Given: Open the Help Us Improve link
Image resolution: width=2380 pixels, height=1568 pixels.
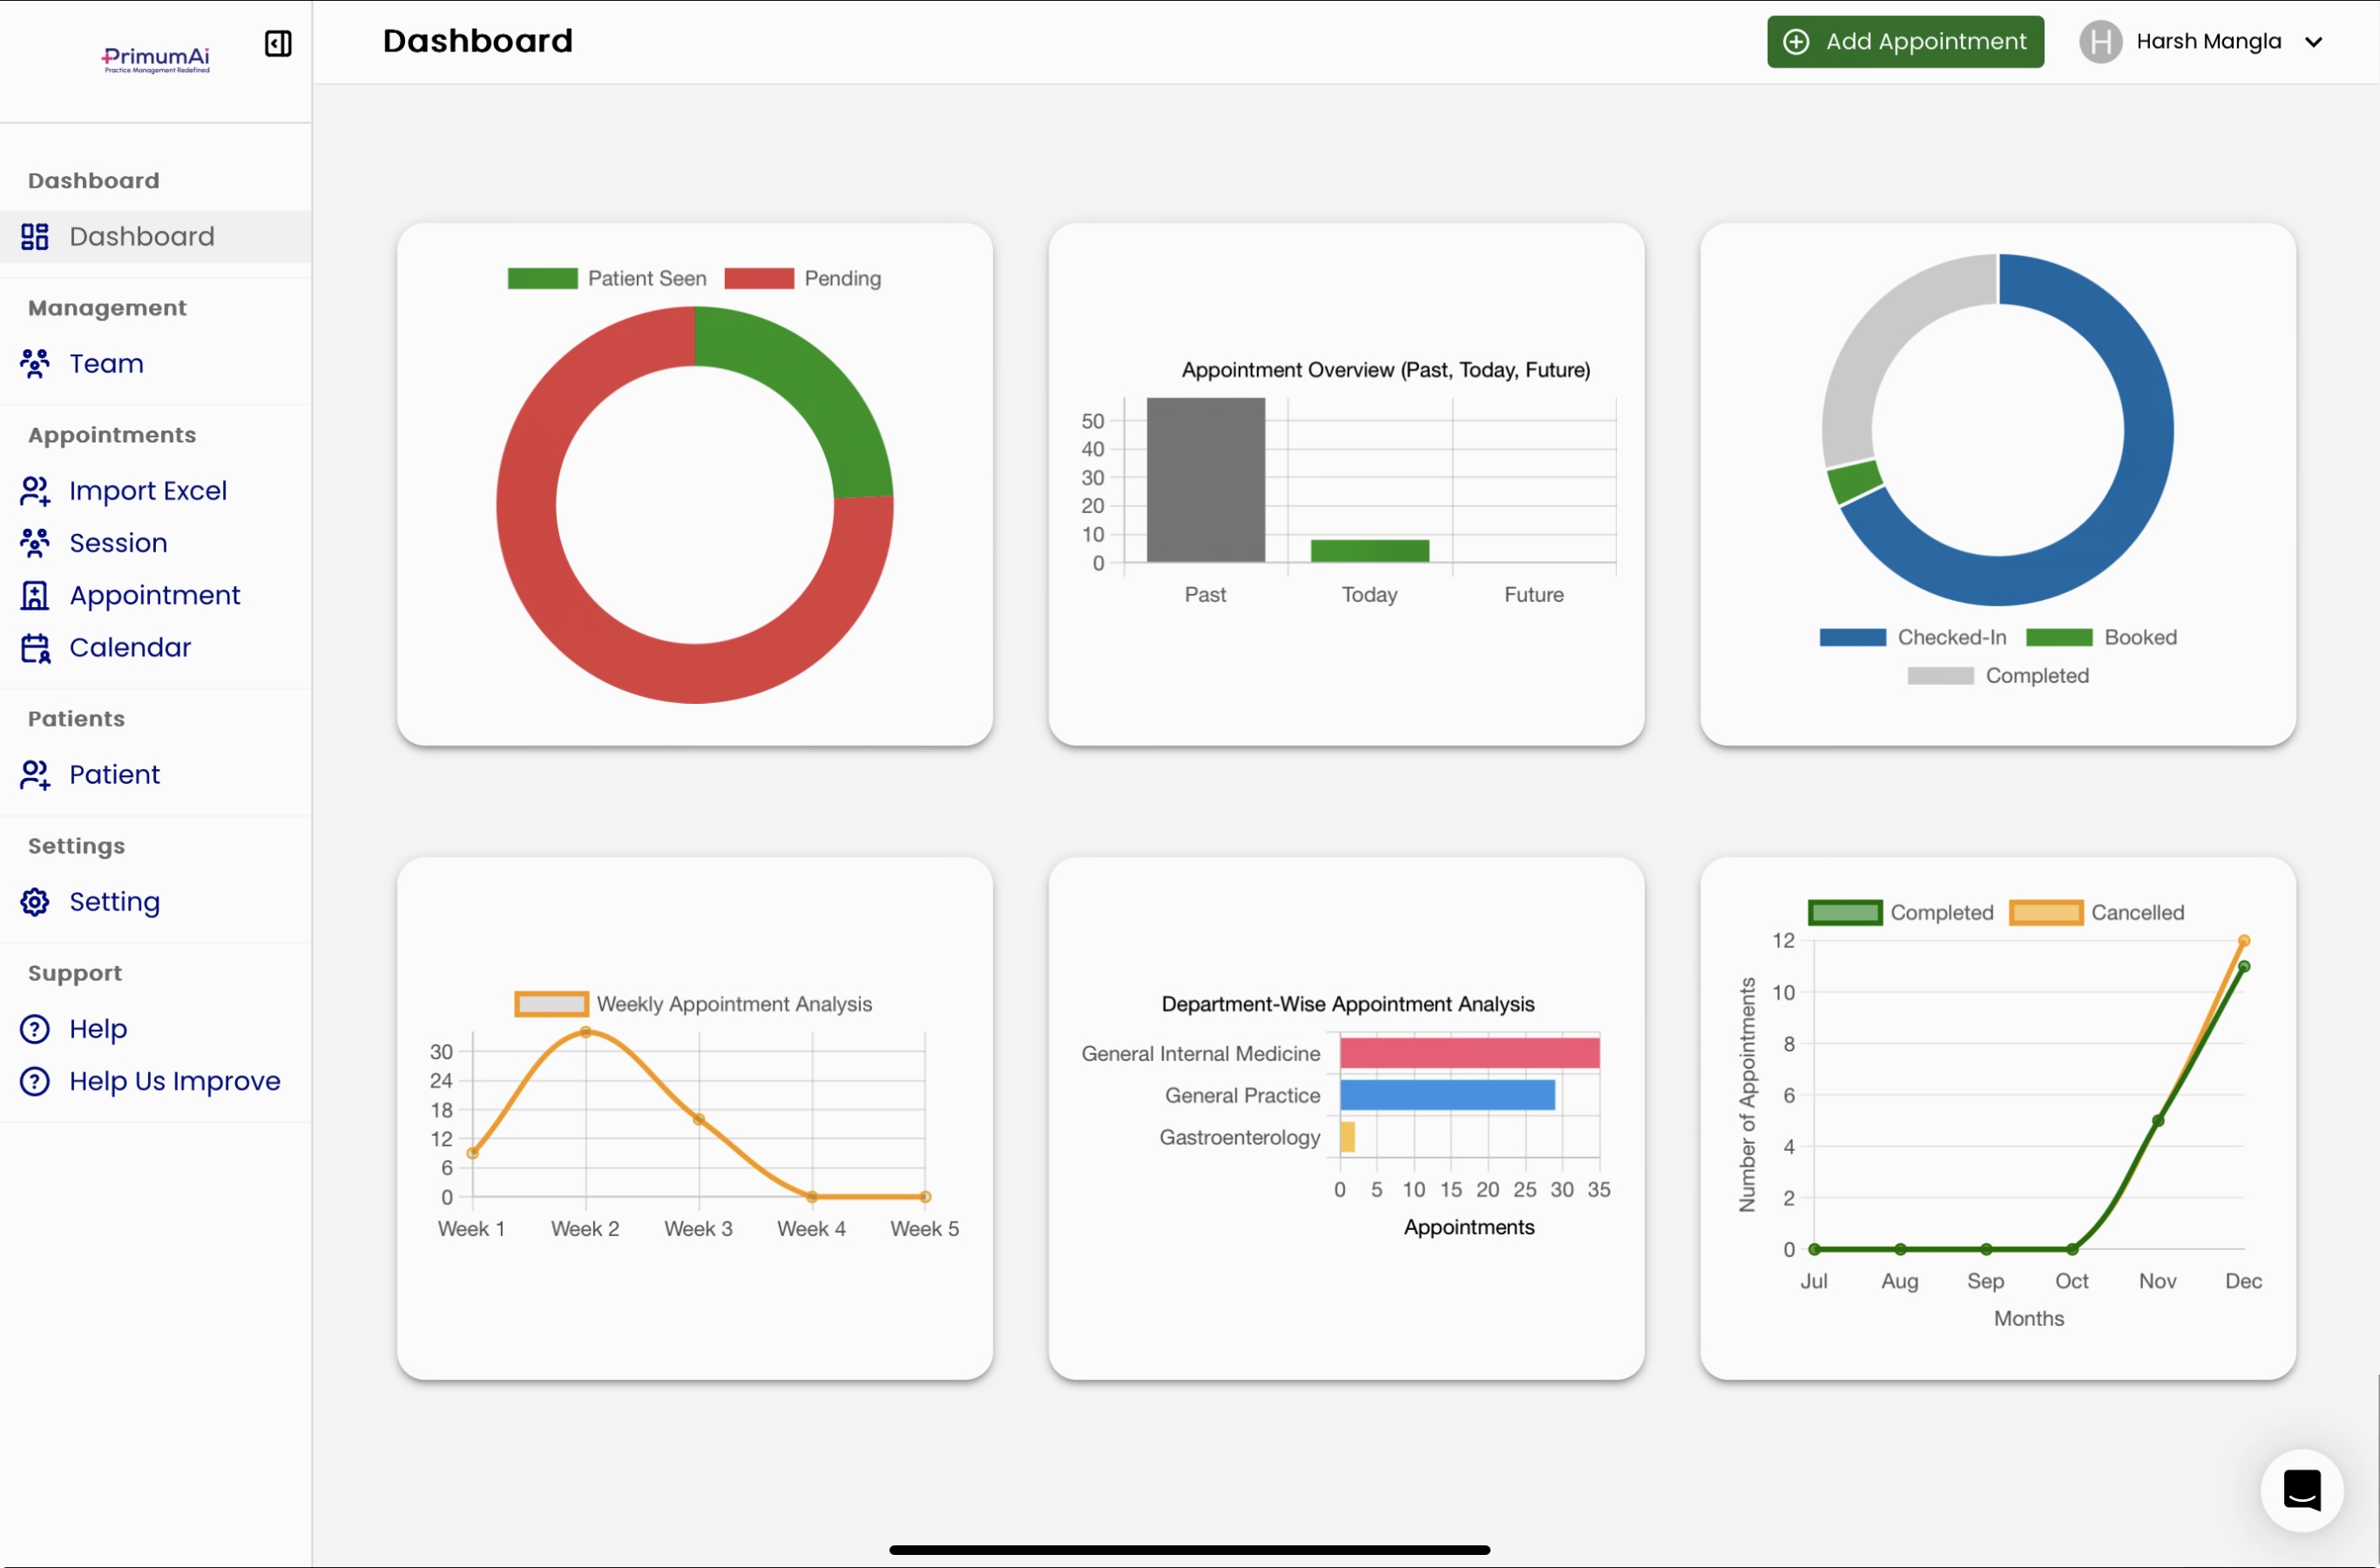Looking at the screenshot, I should click(x=174, y=1081).
